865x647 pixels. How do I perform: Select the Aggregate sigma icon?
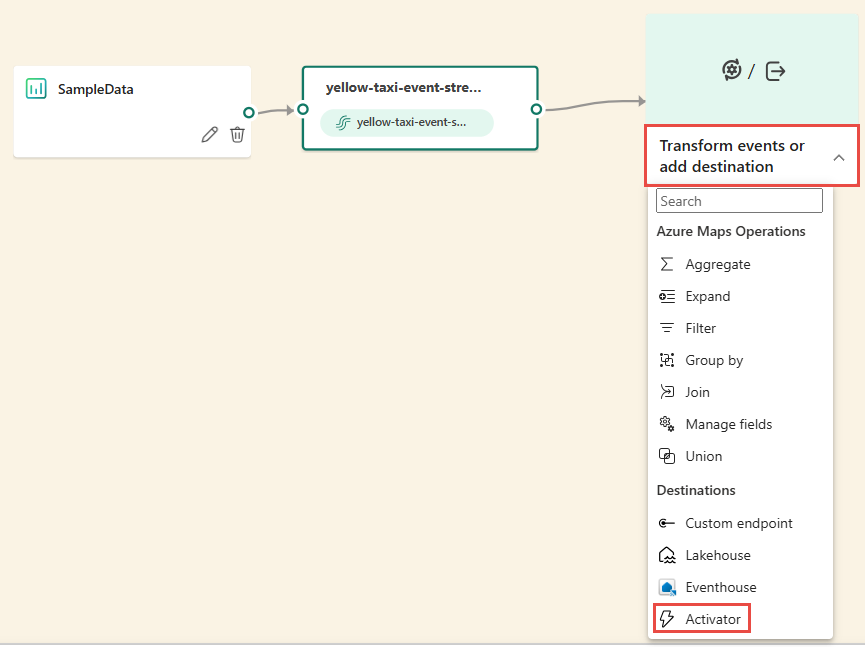(x=667, y=264)
